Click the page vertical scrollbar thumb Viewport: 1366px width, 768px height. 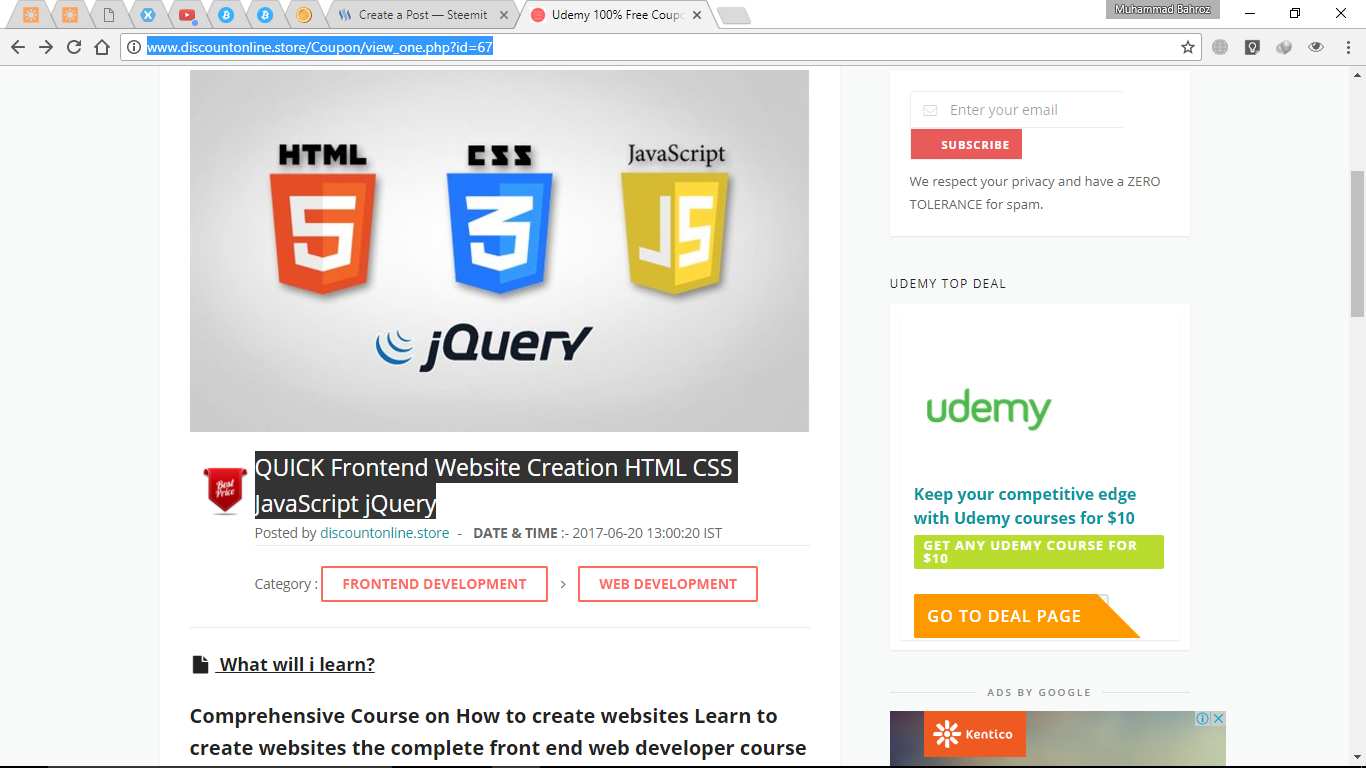point(1357,243)
